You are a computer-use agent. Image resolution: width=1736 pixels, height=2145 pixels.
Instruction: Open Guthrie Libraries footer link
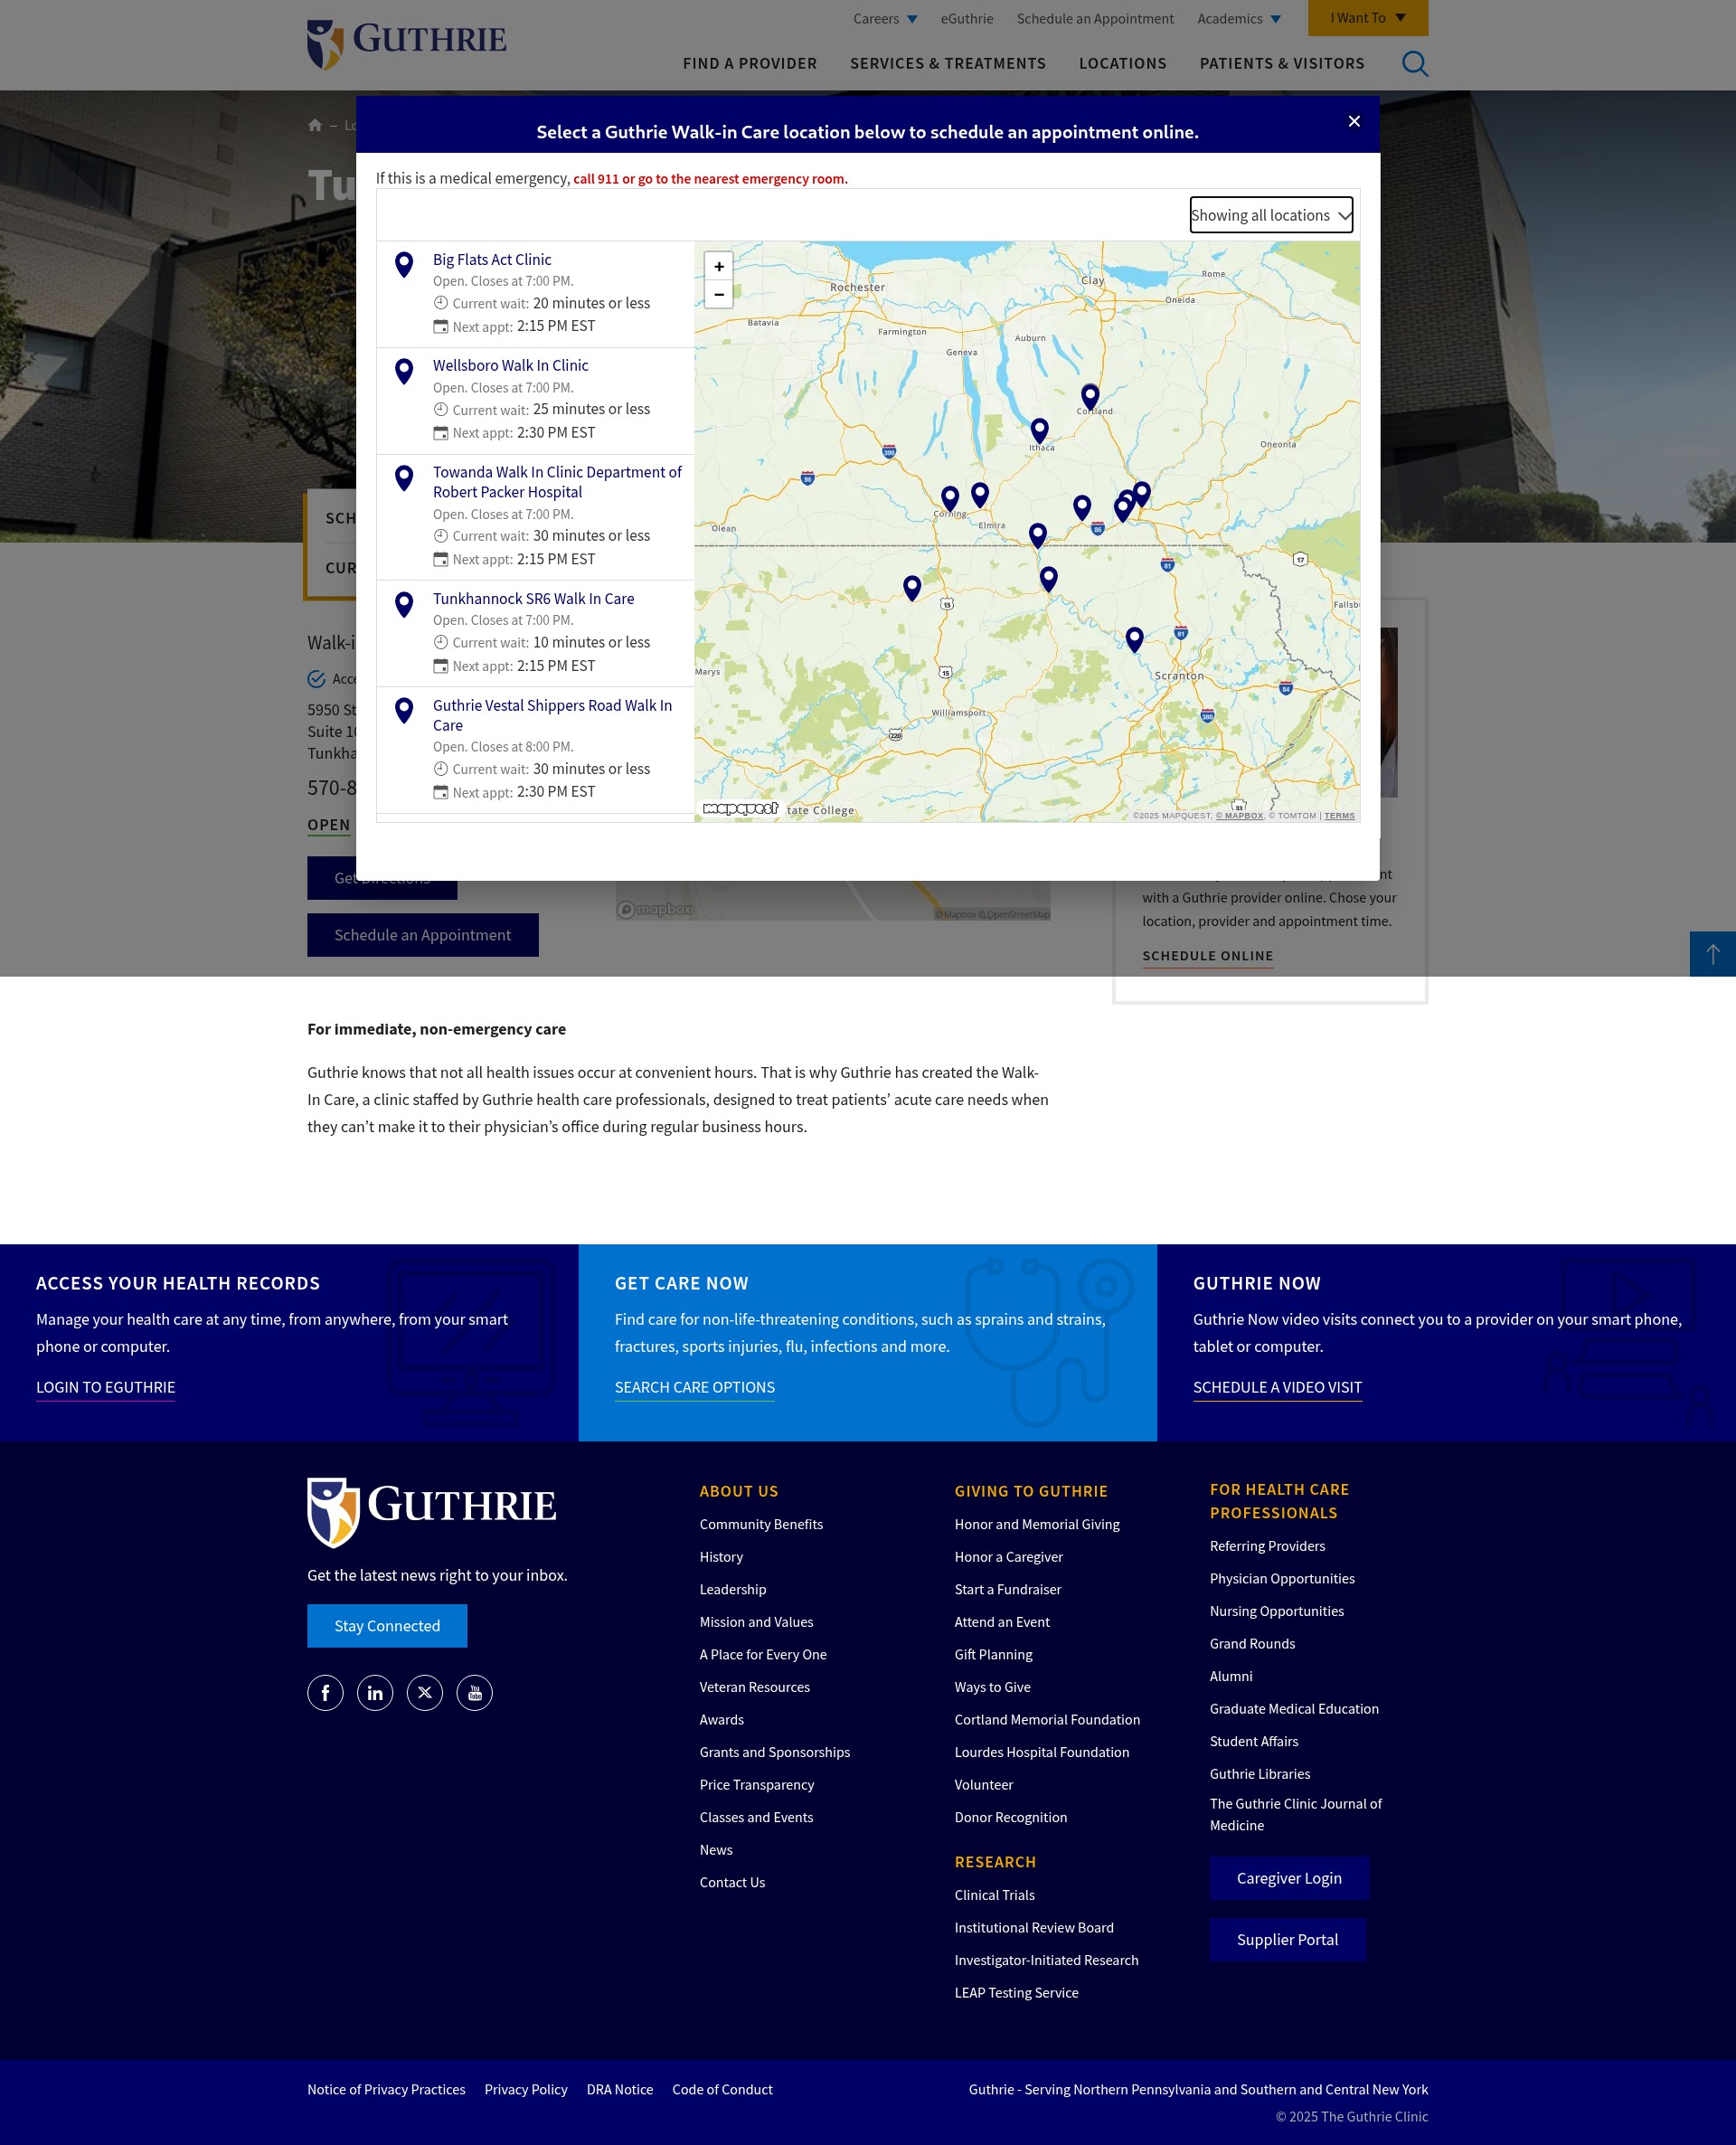1259,1774
